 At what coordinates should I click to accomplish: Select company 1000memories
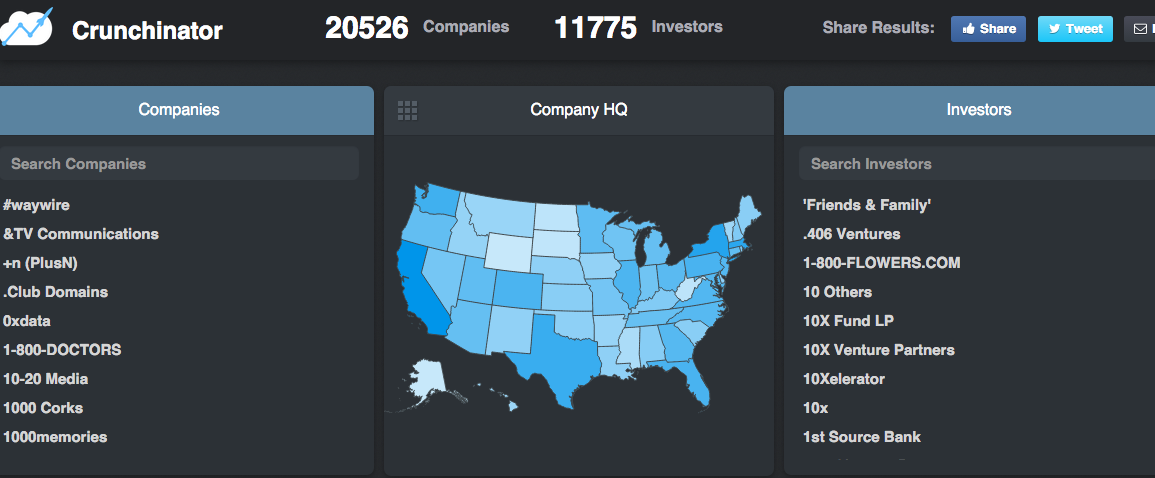(x=55, y=437)
